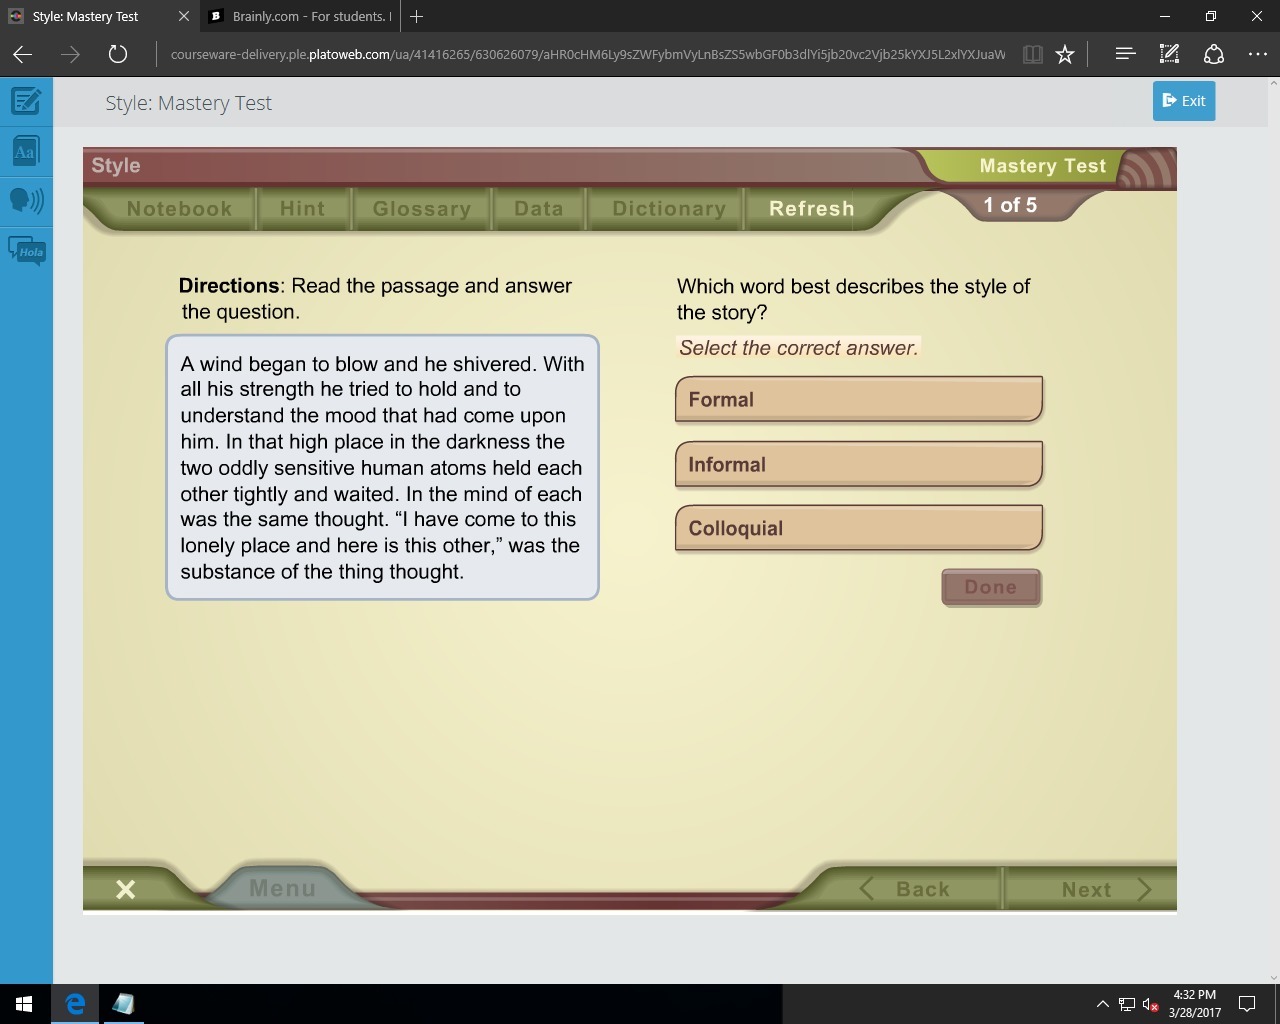This screenshot has width=1280, height=1024.
Task: Go to the Next question
Action: point(1105,889)
